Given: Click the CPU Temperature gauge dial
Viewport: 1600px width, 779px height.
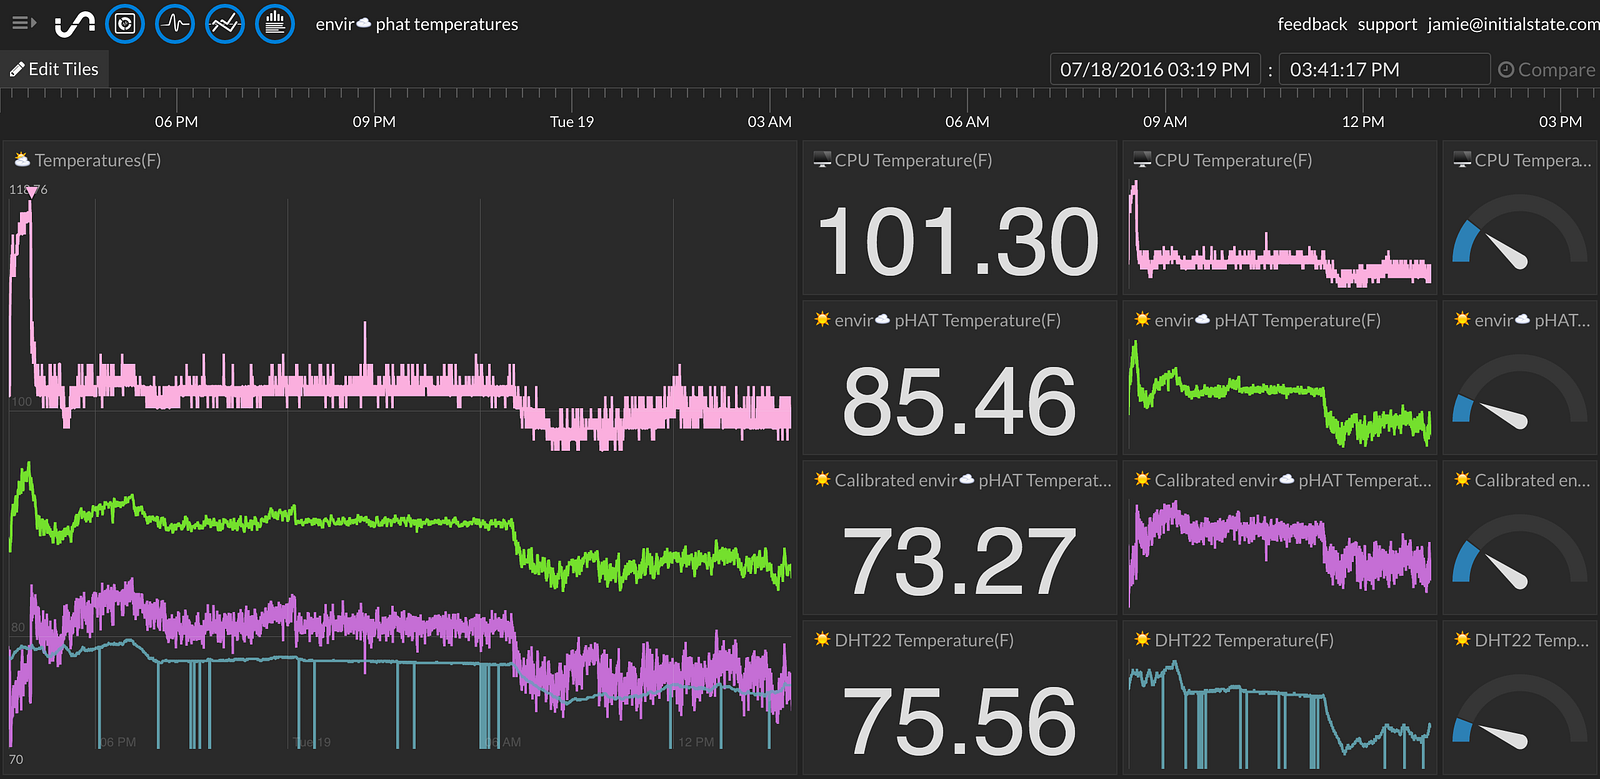Looking at the screenshot, I should [1519, 232].
